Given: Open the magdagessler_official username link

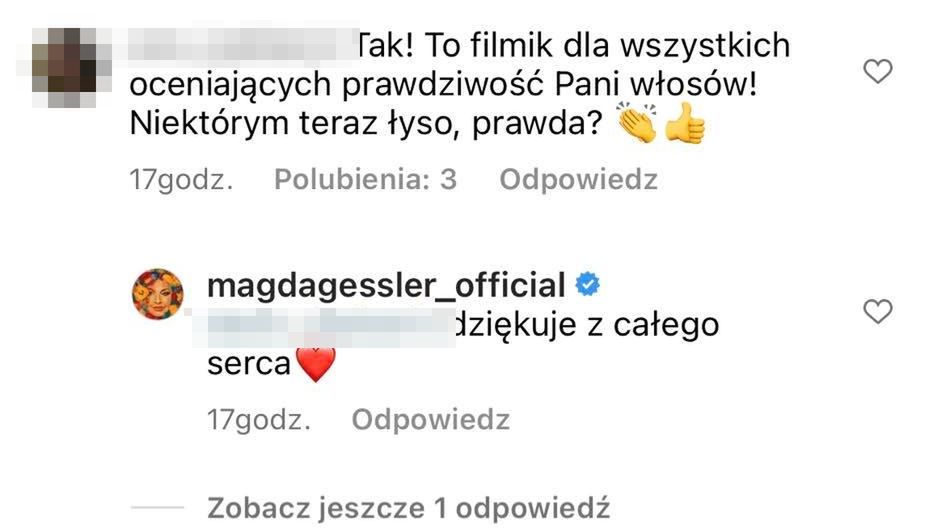Looking at the screenshot, I should click(x=386, y=285).
